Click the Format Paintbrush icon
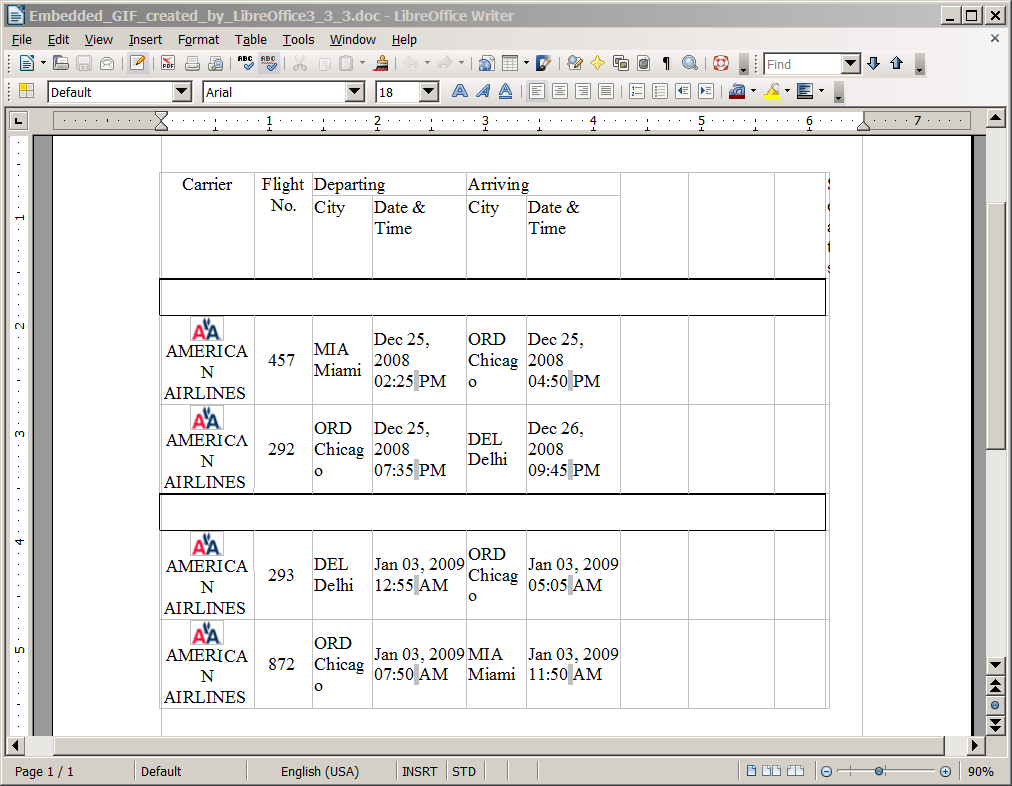The image size is (1012, 786). (x=381, y=63)
